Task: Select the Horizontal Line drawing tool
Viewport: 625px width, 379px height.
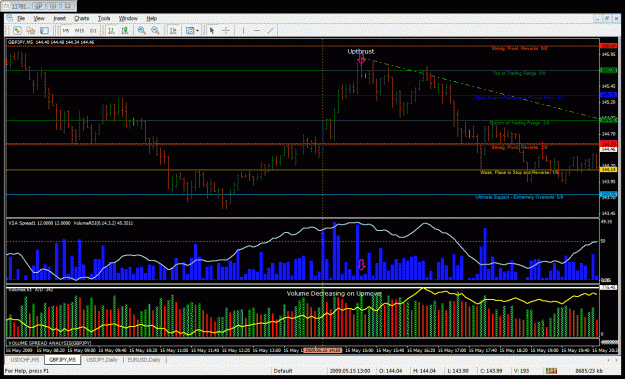Action: point(257,30)
